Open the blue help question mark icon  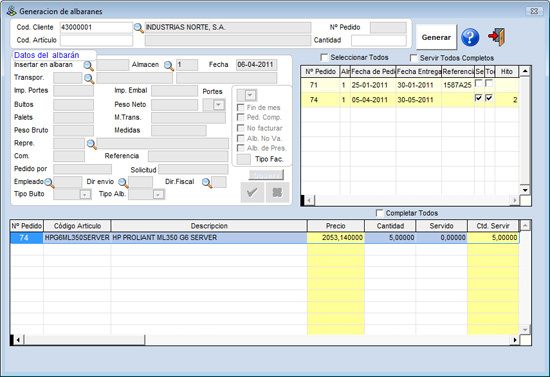(x=470, y=37)
